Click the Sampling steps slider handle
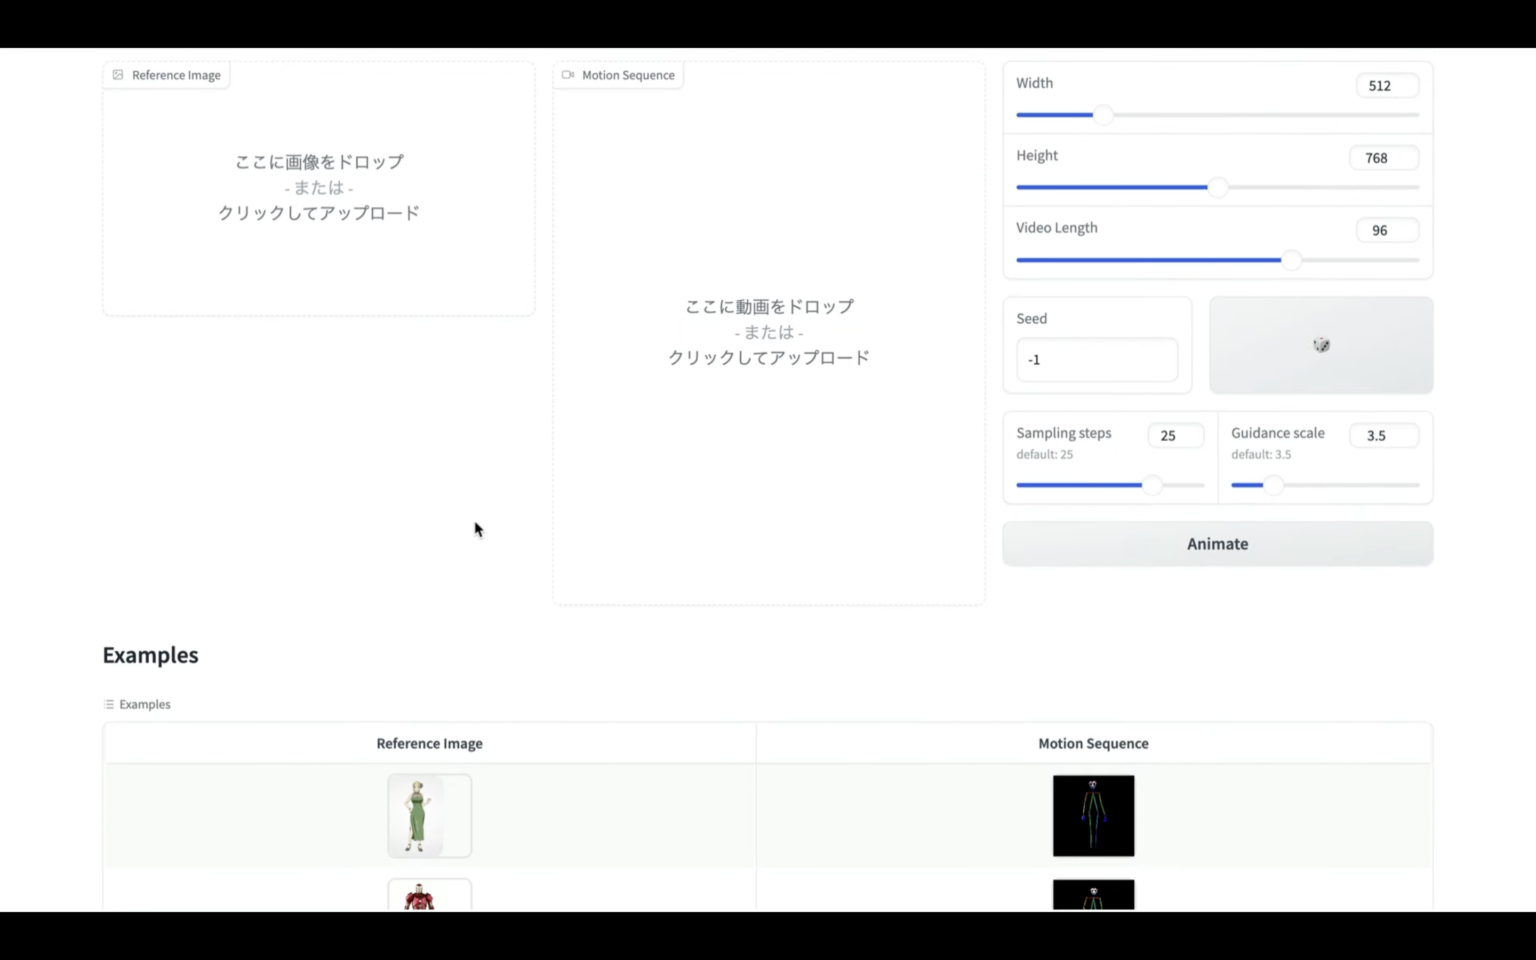Screen dimensions: 1536x960 click(1152, 485)
